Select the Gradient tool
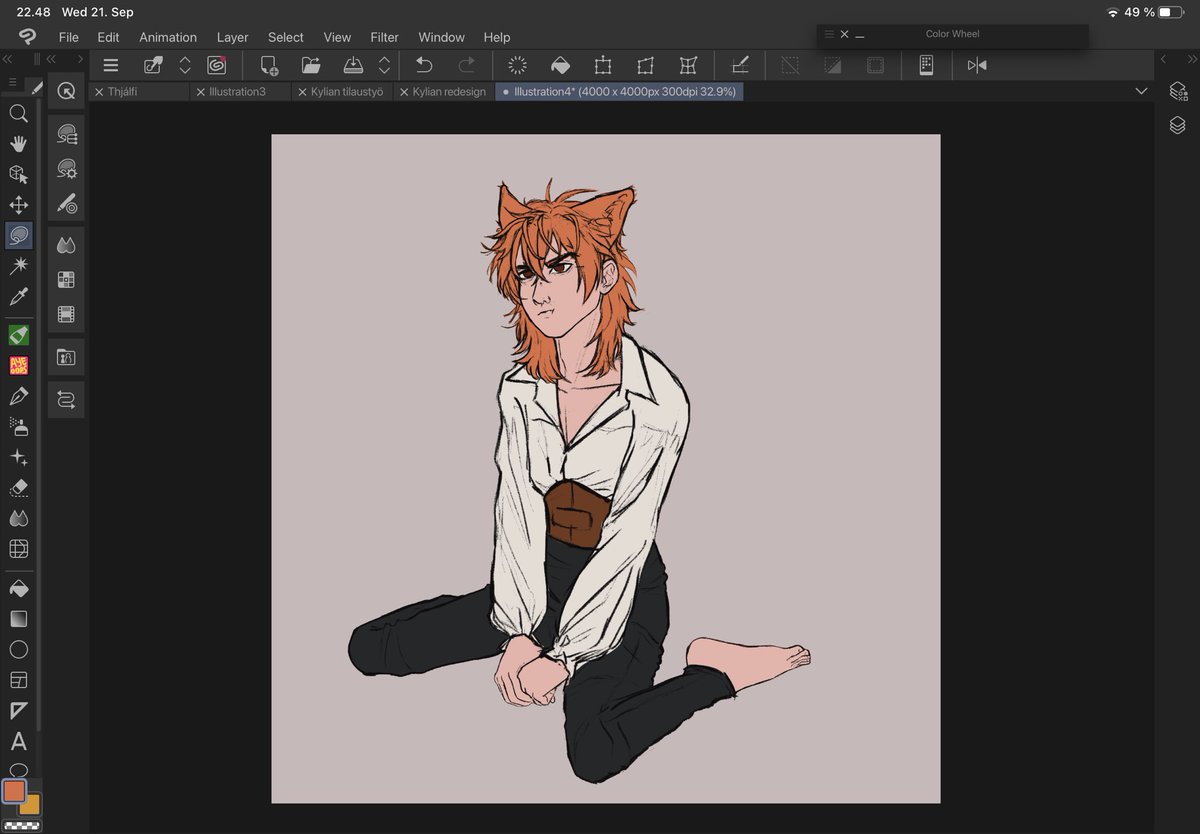The height and width of the screenshot is (834, 1200). [x=18, y=619]
